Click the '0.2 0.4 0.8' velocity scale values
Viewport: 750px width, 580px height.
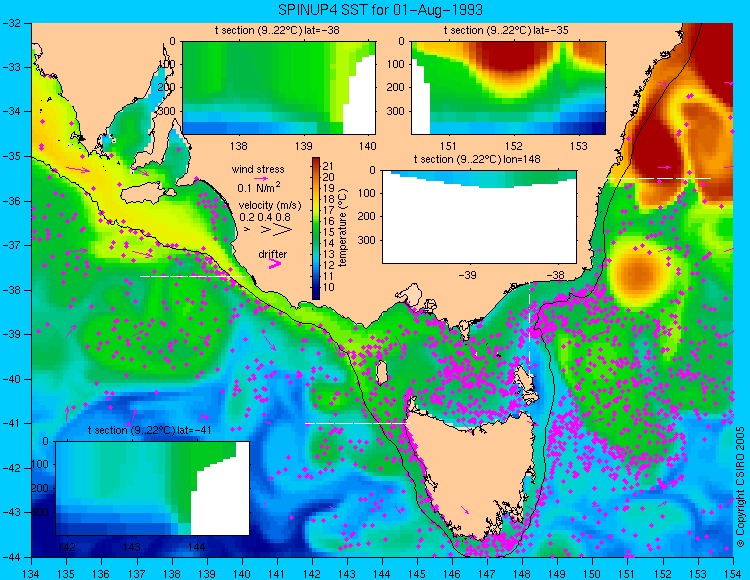[x=265, y=217]
